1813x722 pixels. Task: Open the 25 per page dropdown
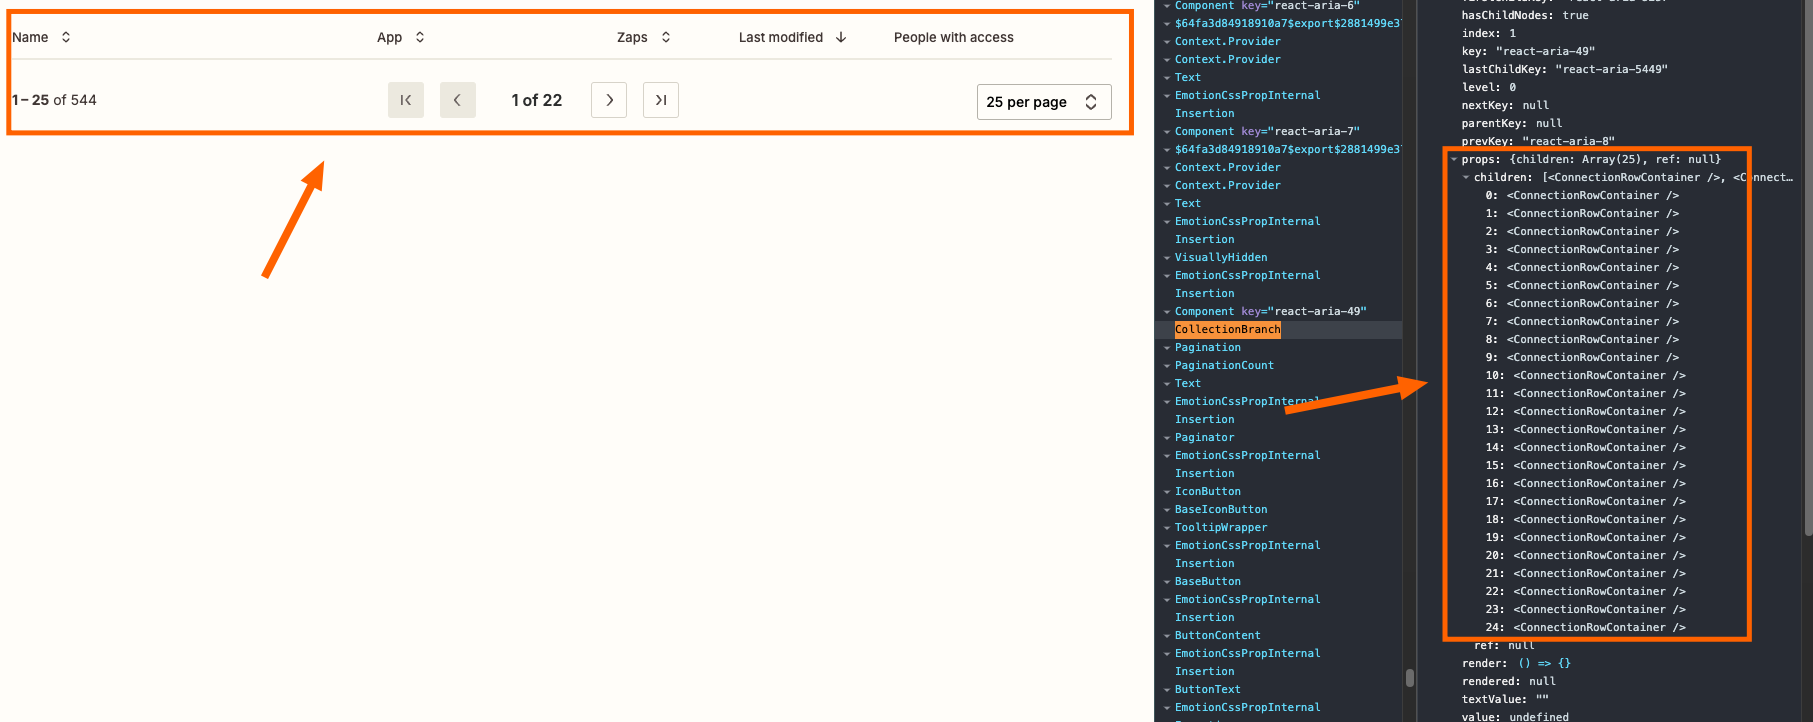pyautogui.click(x=1043, y=102)
